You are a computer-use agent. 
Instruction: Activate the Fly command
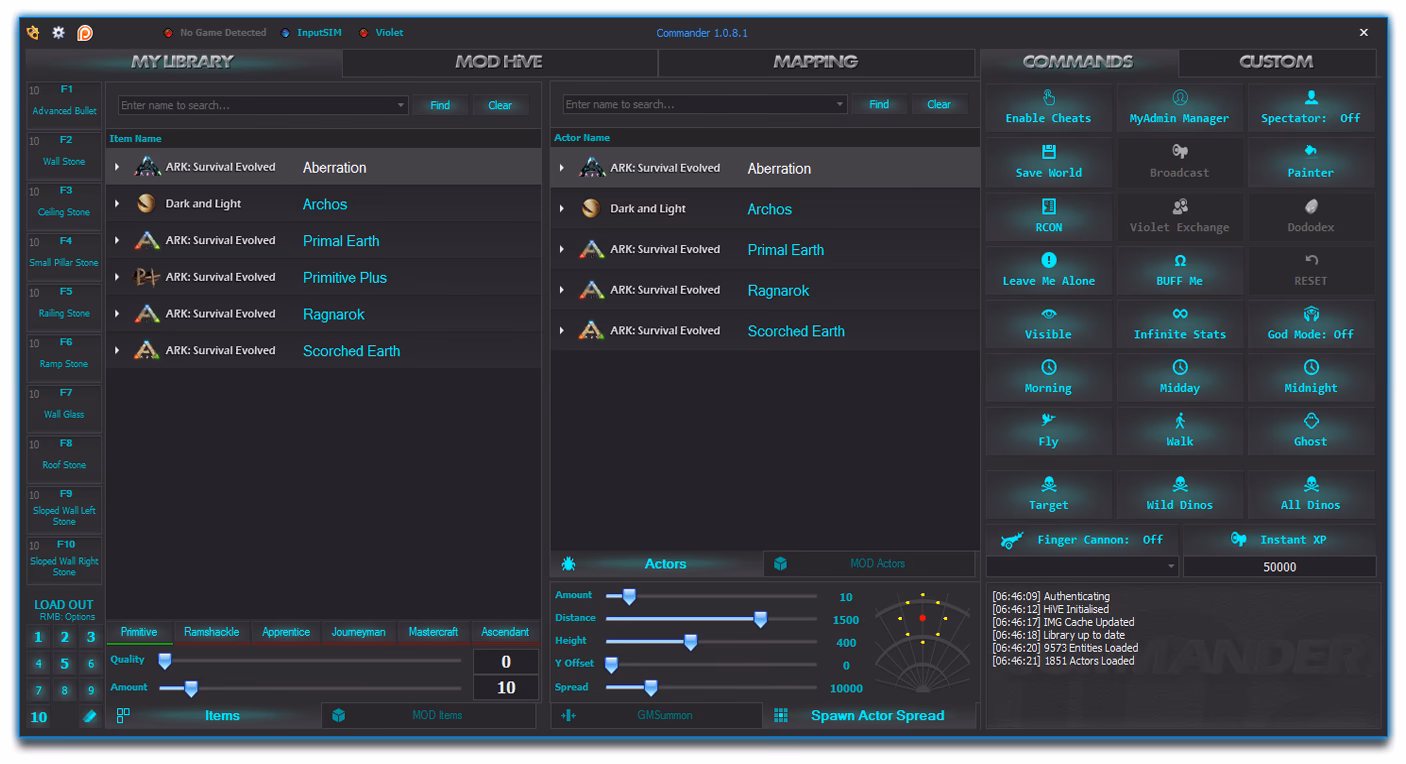click(1048, 431)
